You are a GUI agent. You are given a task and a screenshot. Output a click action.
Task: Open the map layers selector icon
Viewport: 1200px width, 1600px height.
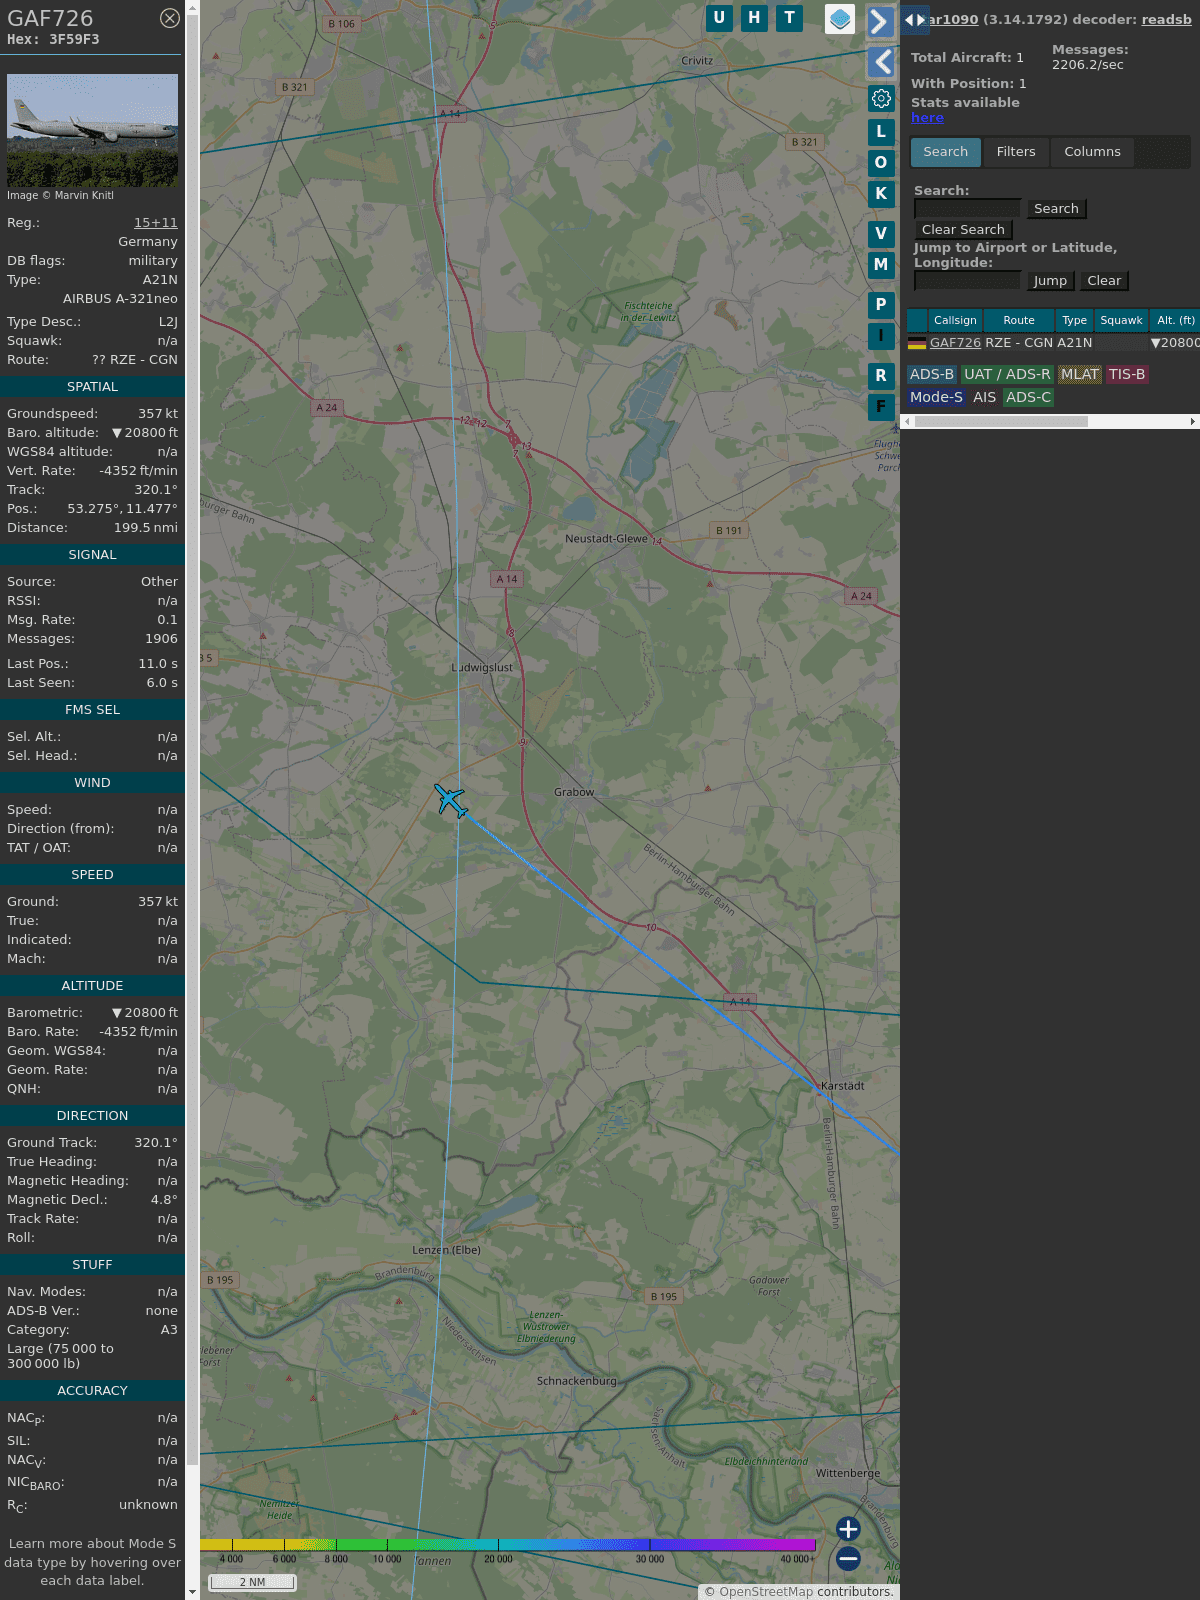(840, 19)
